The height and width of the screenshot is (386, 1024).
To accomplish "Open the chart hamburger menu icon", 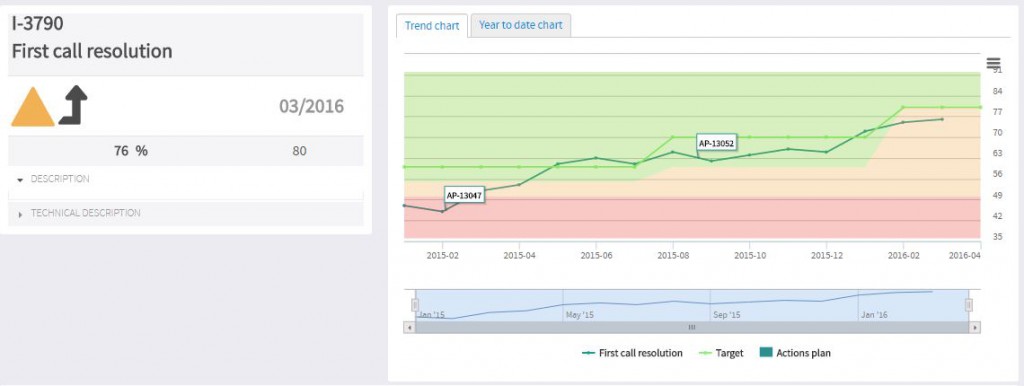I will (x=993, y=63).
